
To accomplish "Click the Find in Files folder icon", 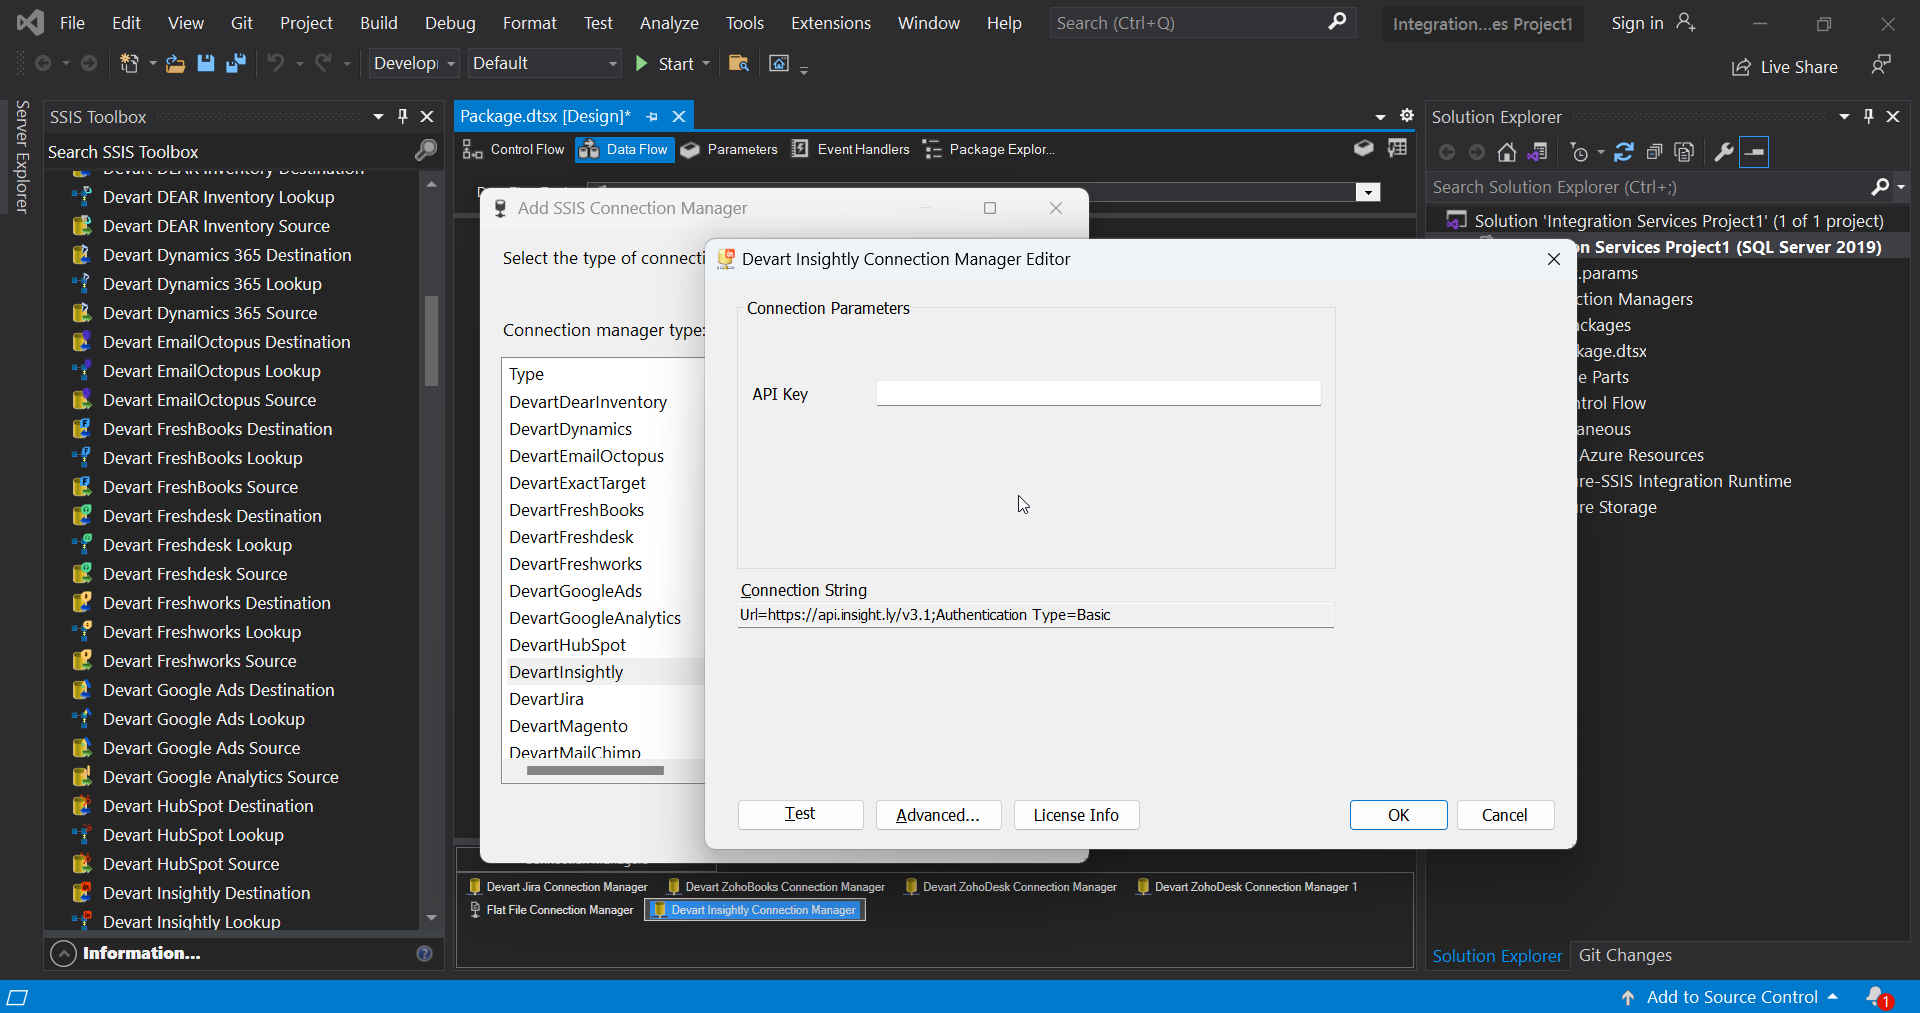I will click(739, 63).
